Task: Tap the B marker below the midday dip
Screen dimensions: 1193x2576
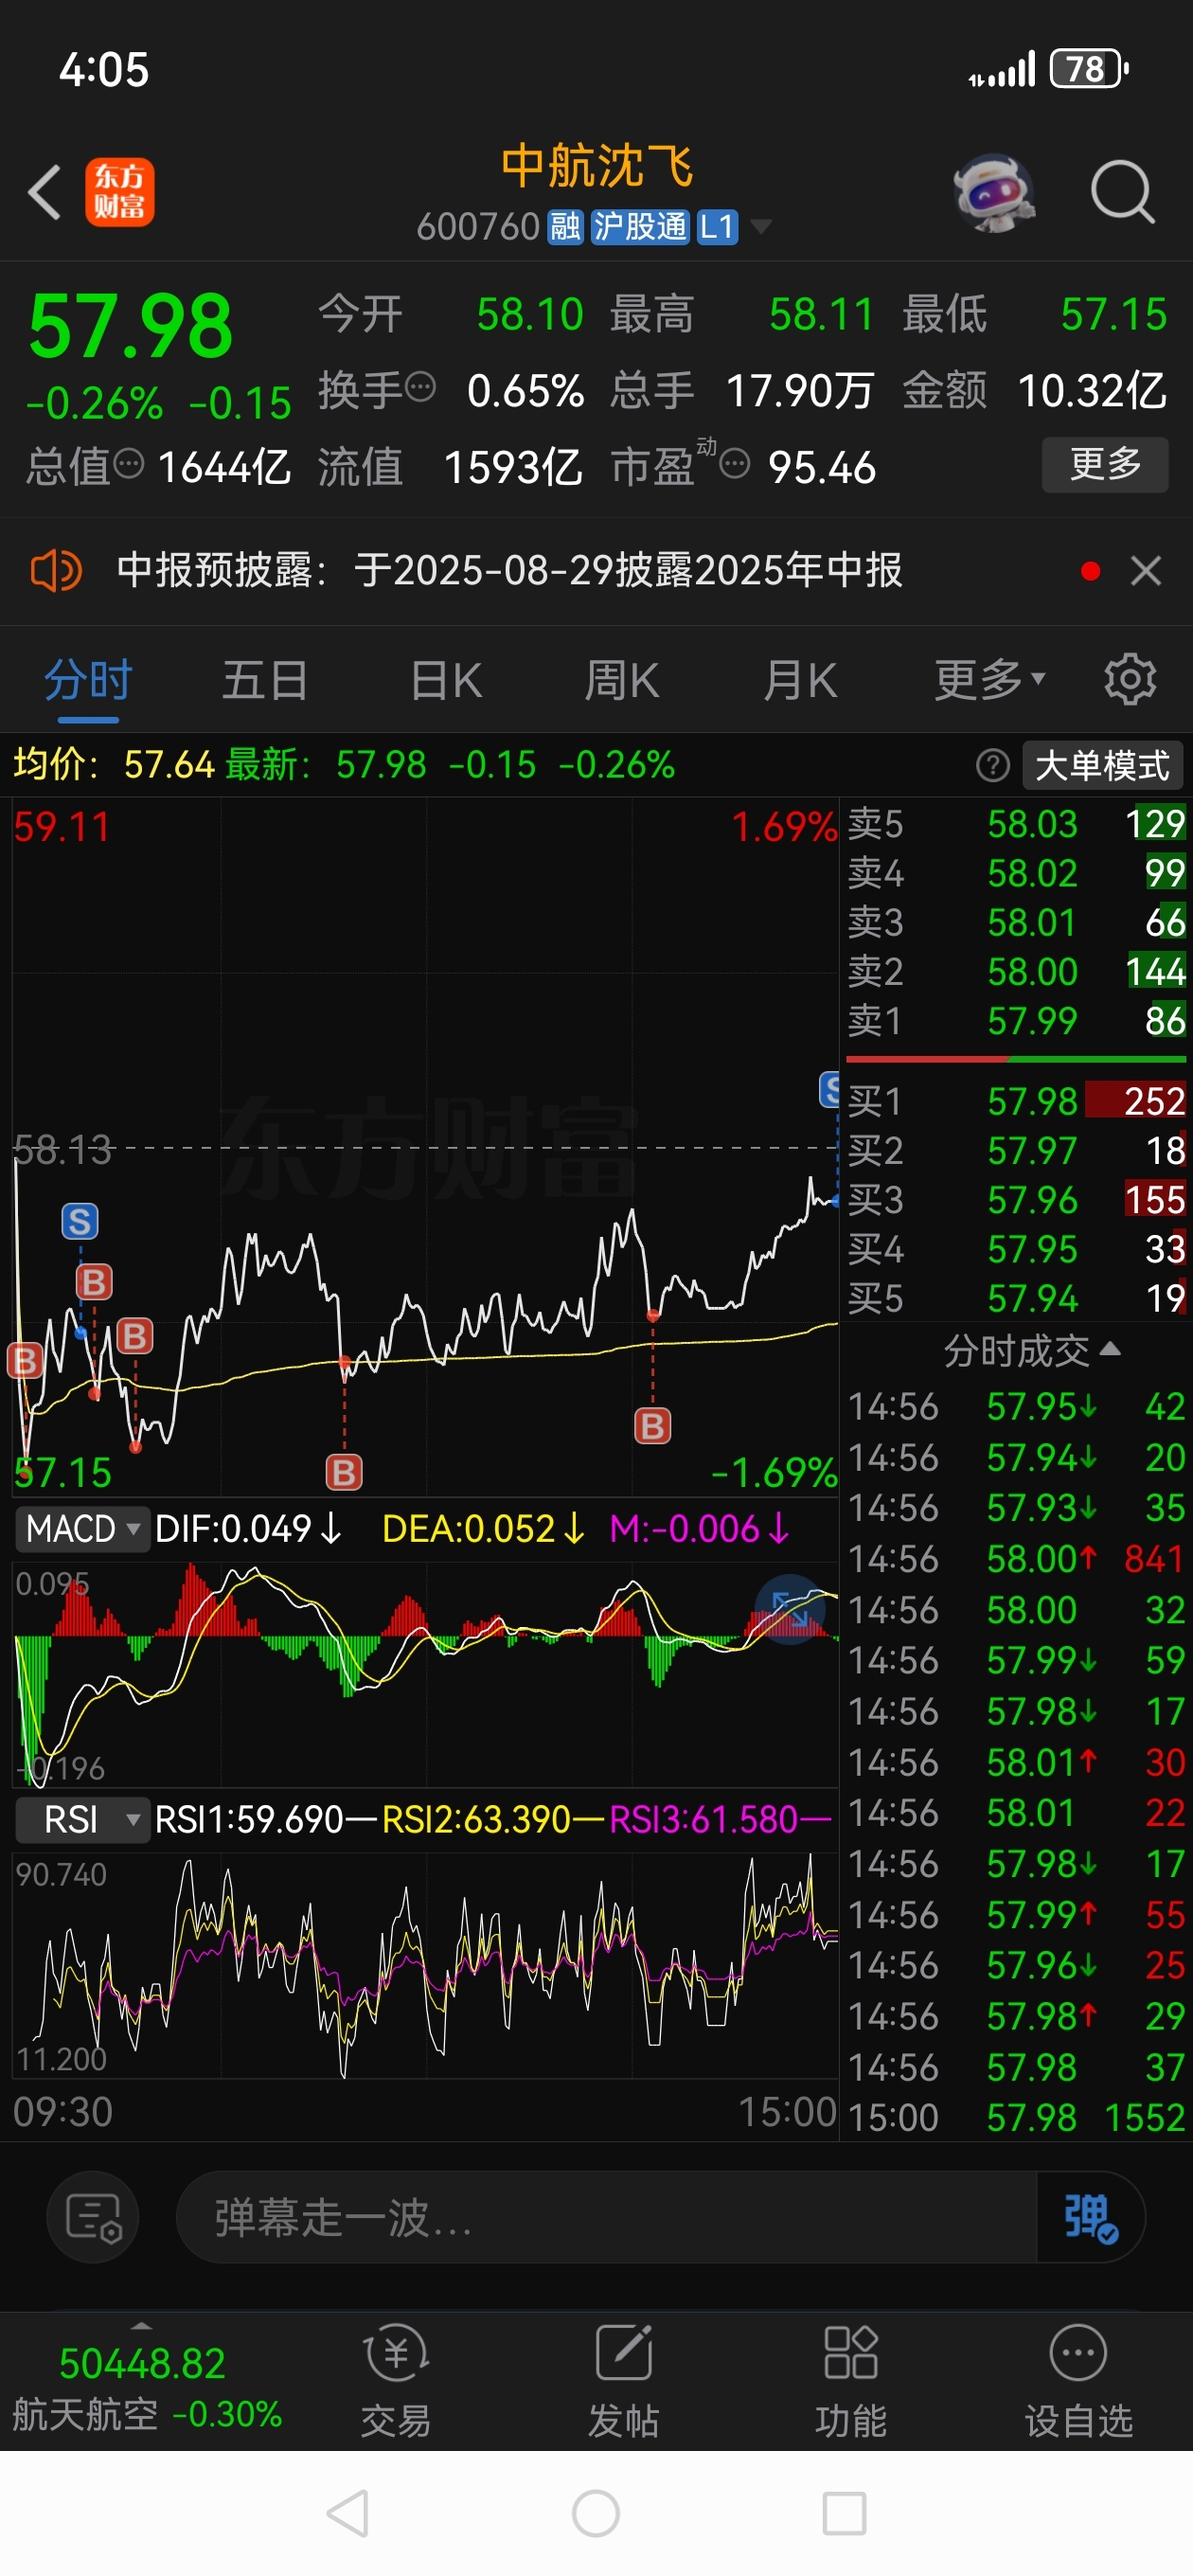Action: [344, 1472]
